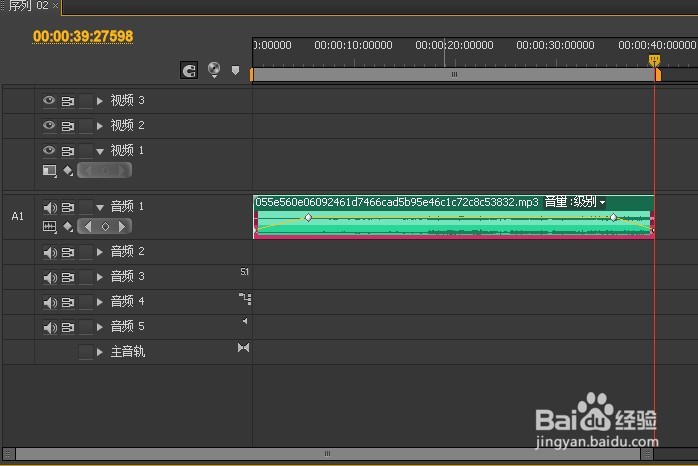Toggle lock box on 视频 3 track

85,101
